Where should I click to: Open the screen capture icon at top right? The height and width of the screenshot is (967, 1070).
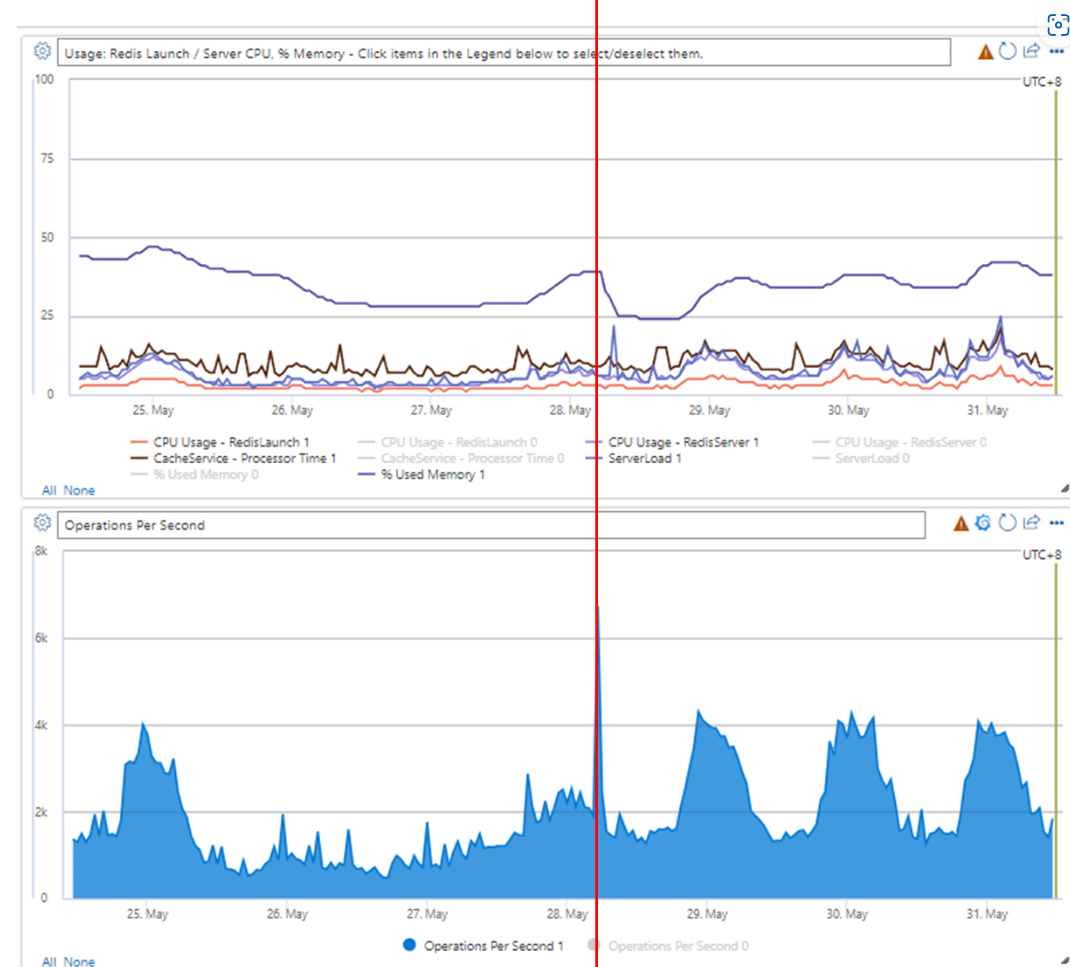tap(1057, 25)
